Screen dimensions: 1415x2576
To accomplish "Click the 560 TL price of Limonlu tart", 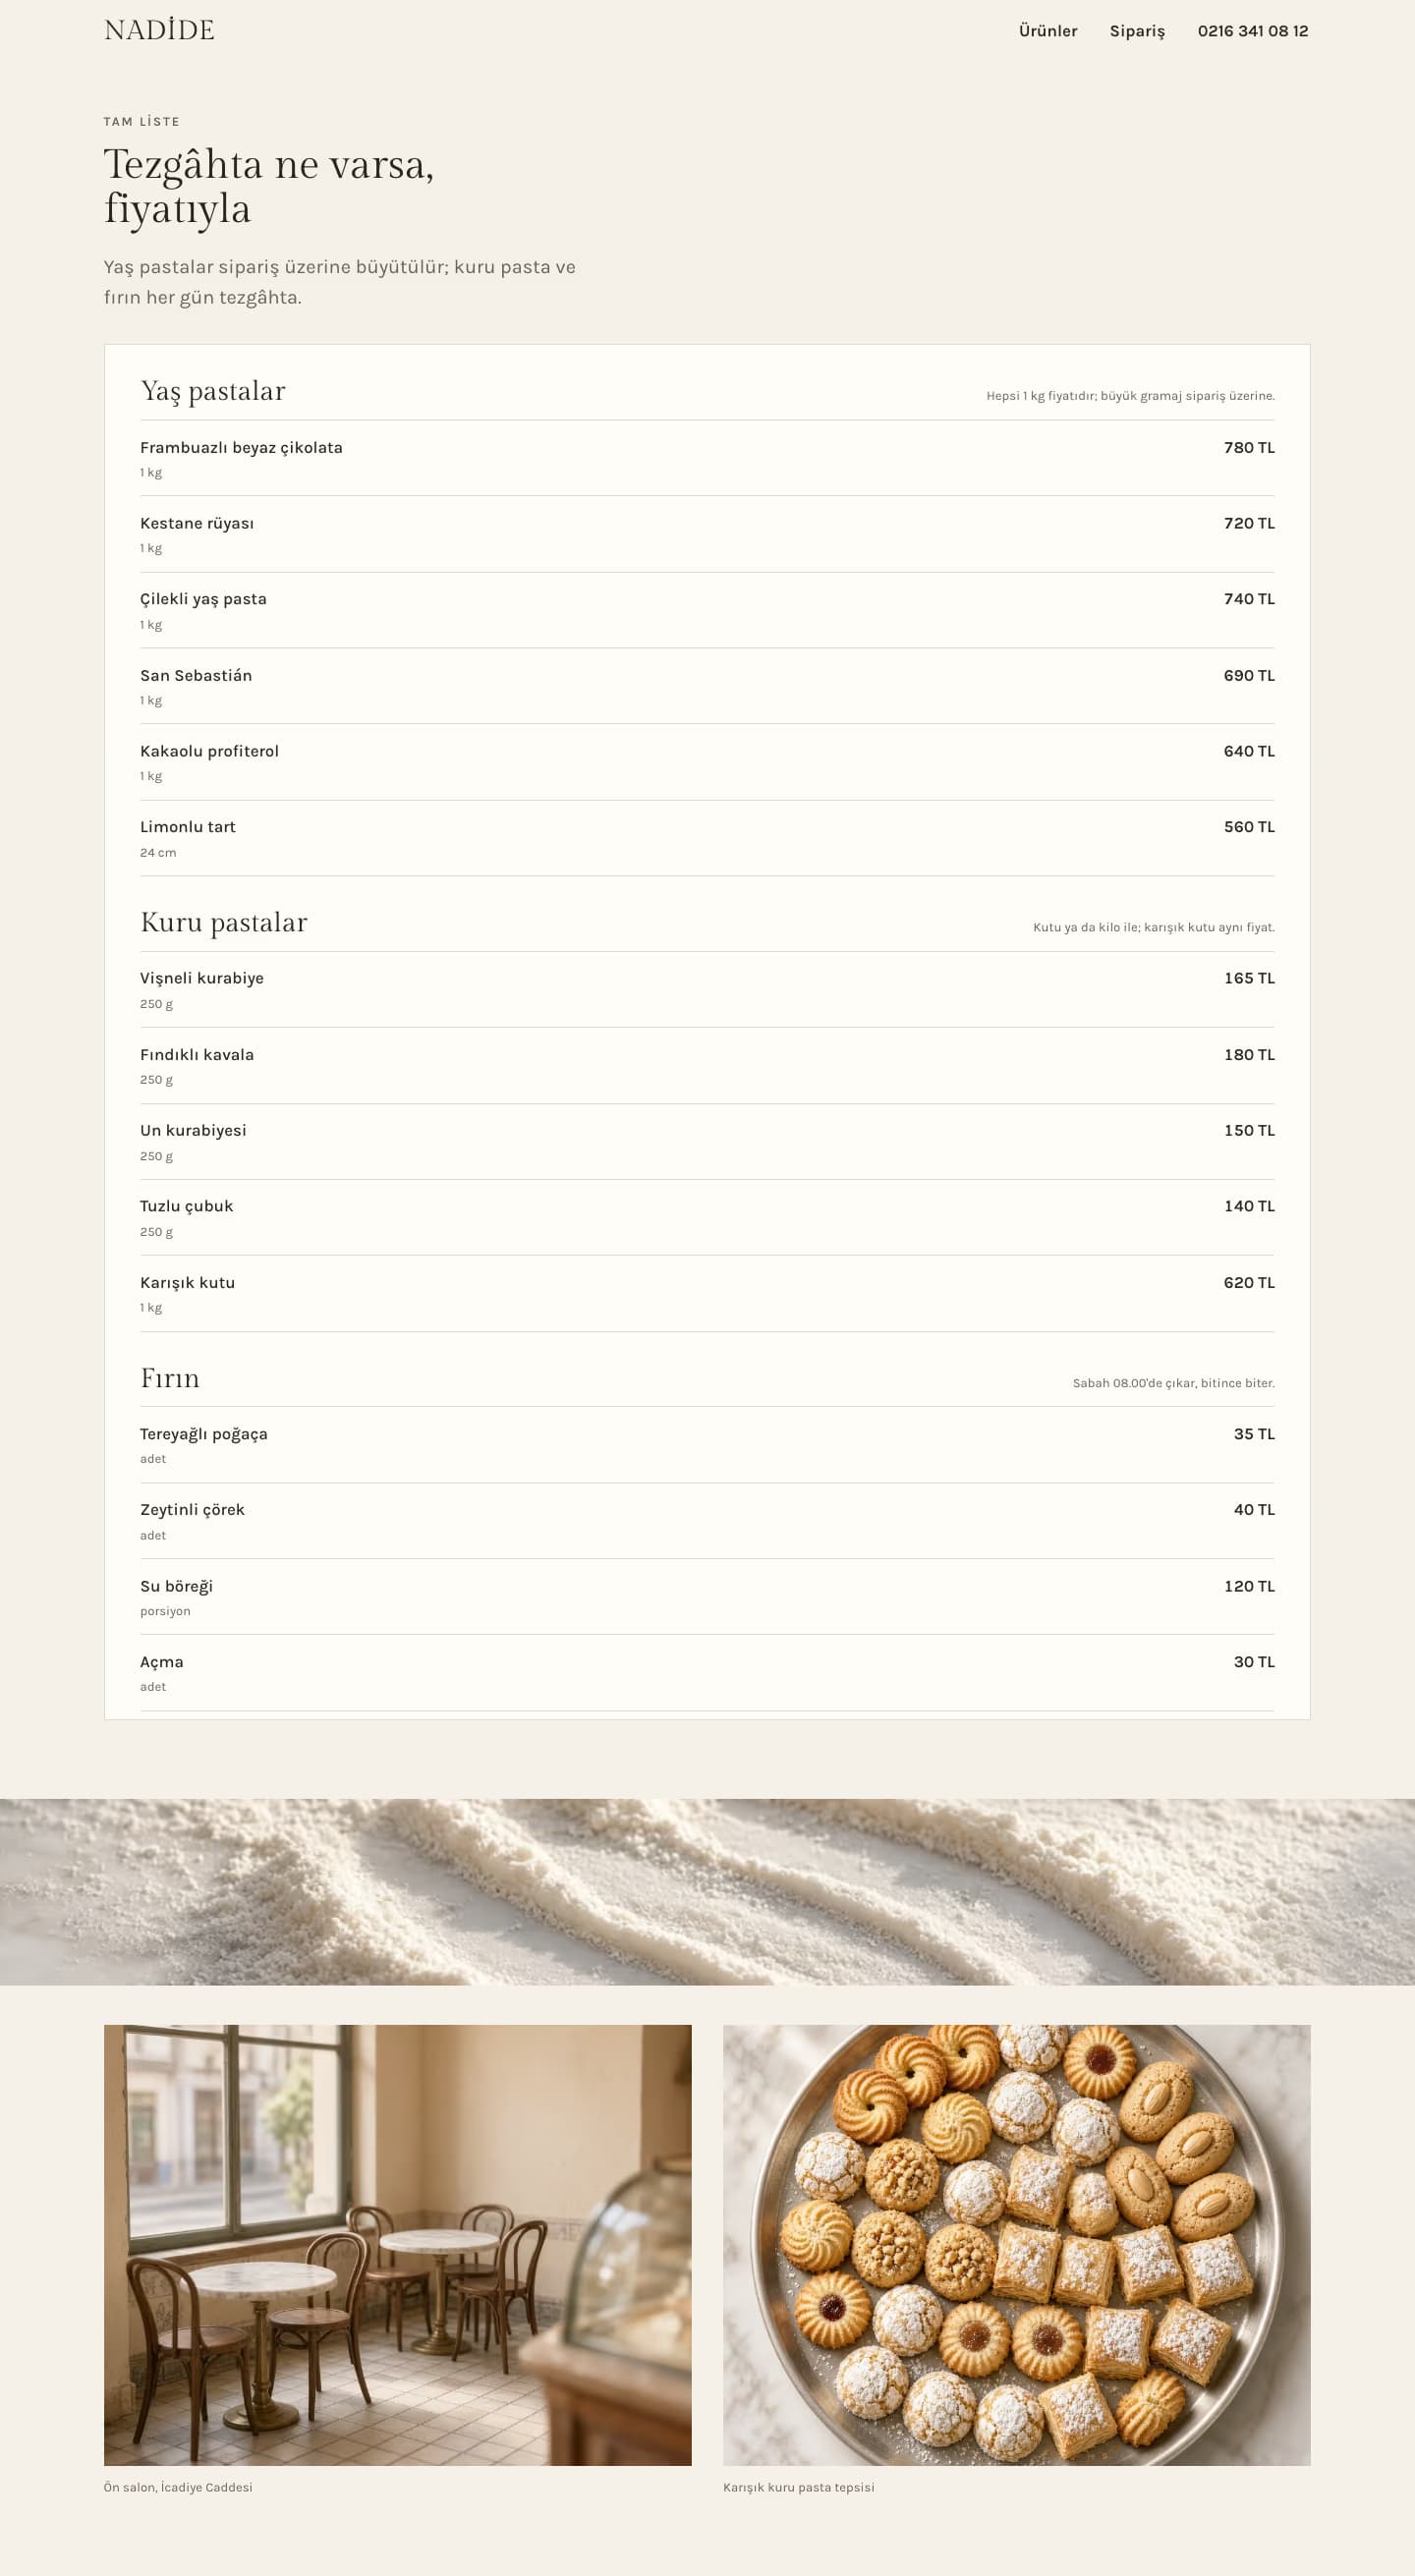I will [1249, 827].
